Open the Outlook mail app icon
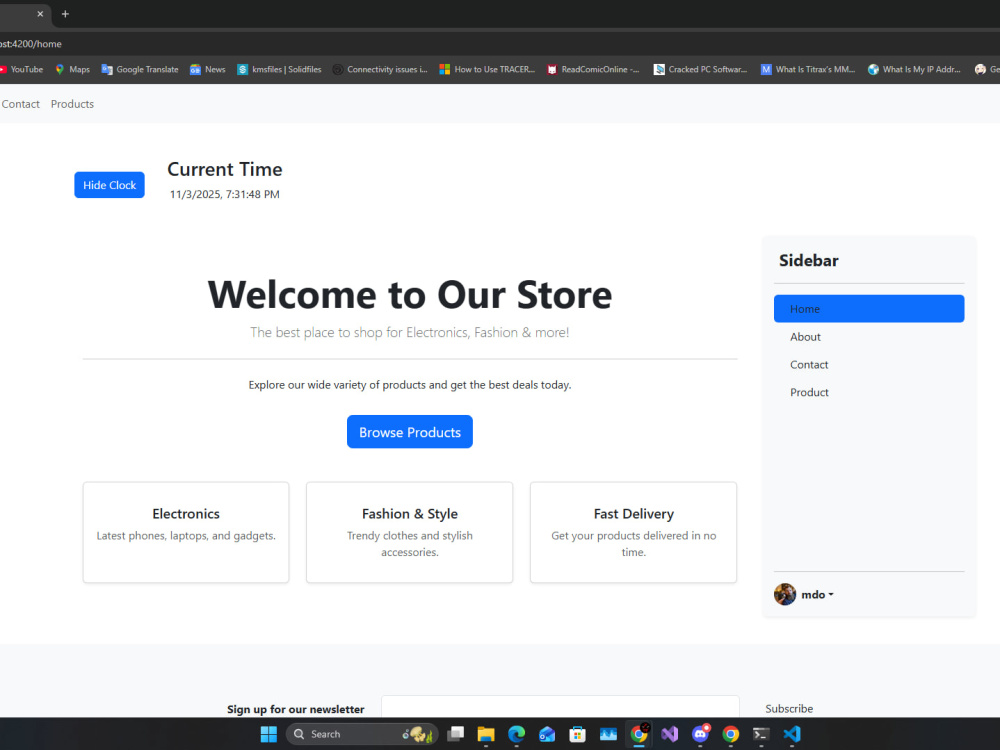The width and height of the screenshot is (1000, 750). point(547,734)
